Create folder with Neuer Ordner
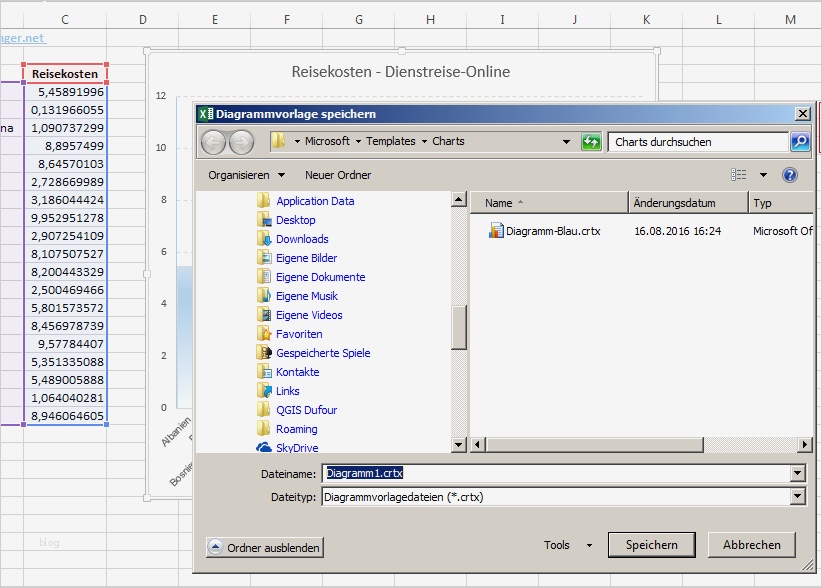 click(x=338, y=175)
